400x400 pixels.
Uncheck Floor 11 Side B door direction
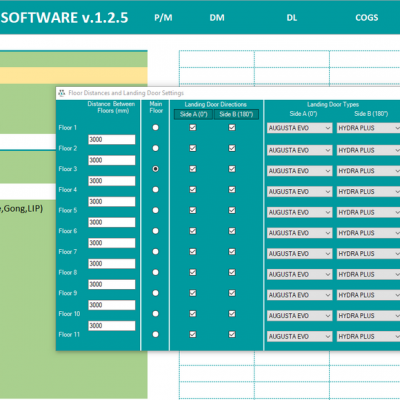click(232, 334)
